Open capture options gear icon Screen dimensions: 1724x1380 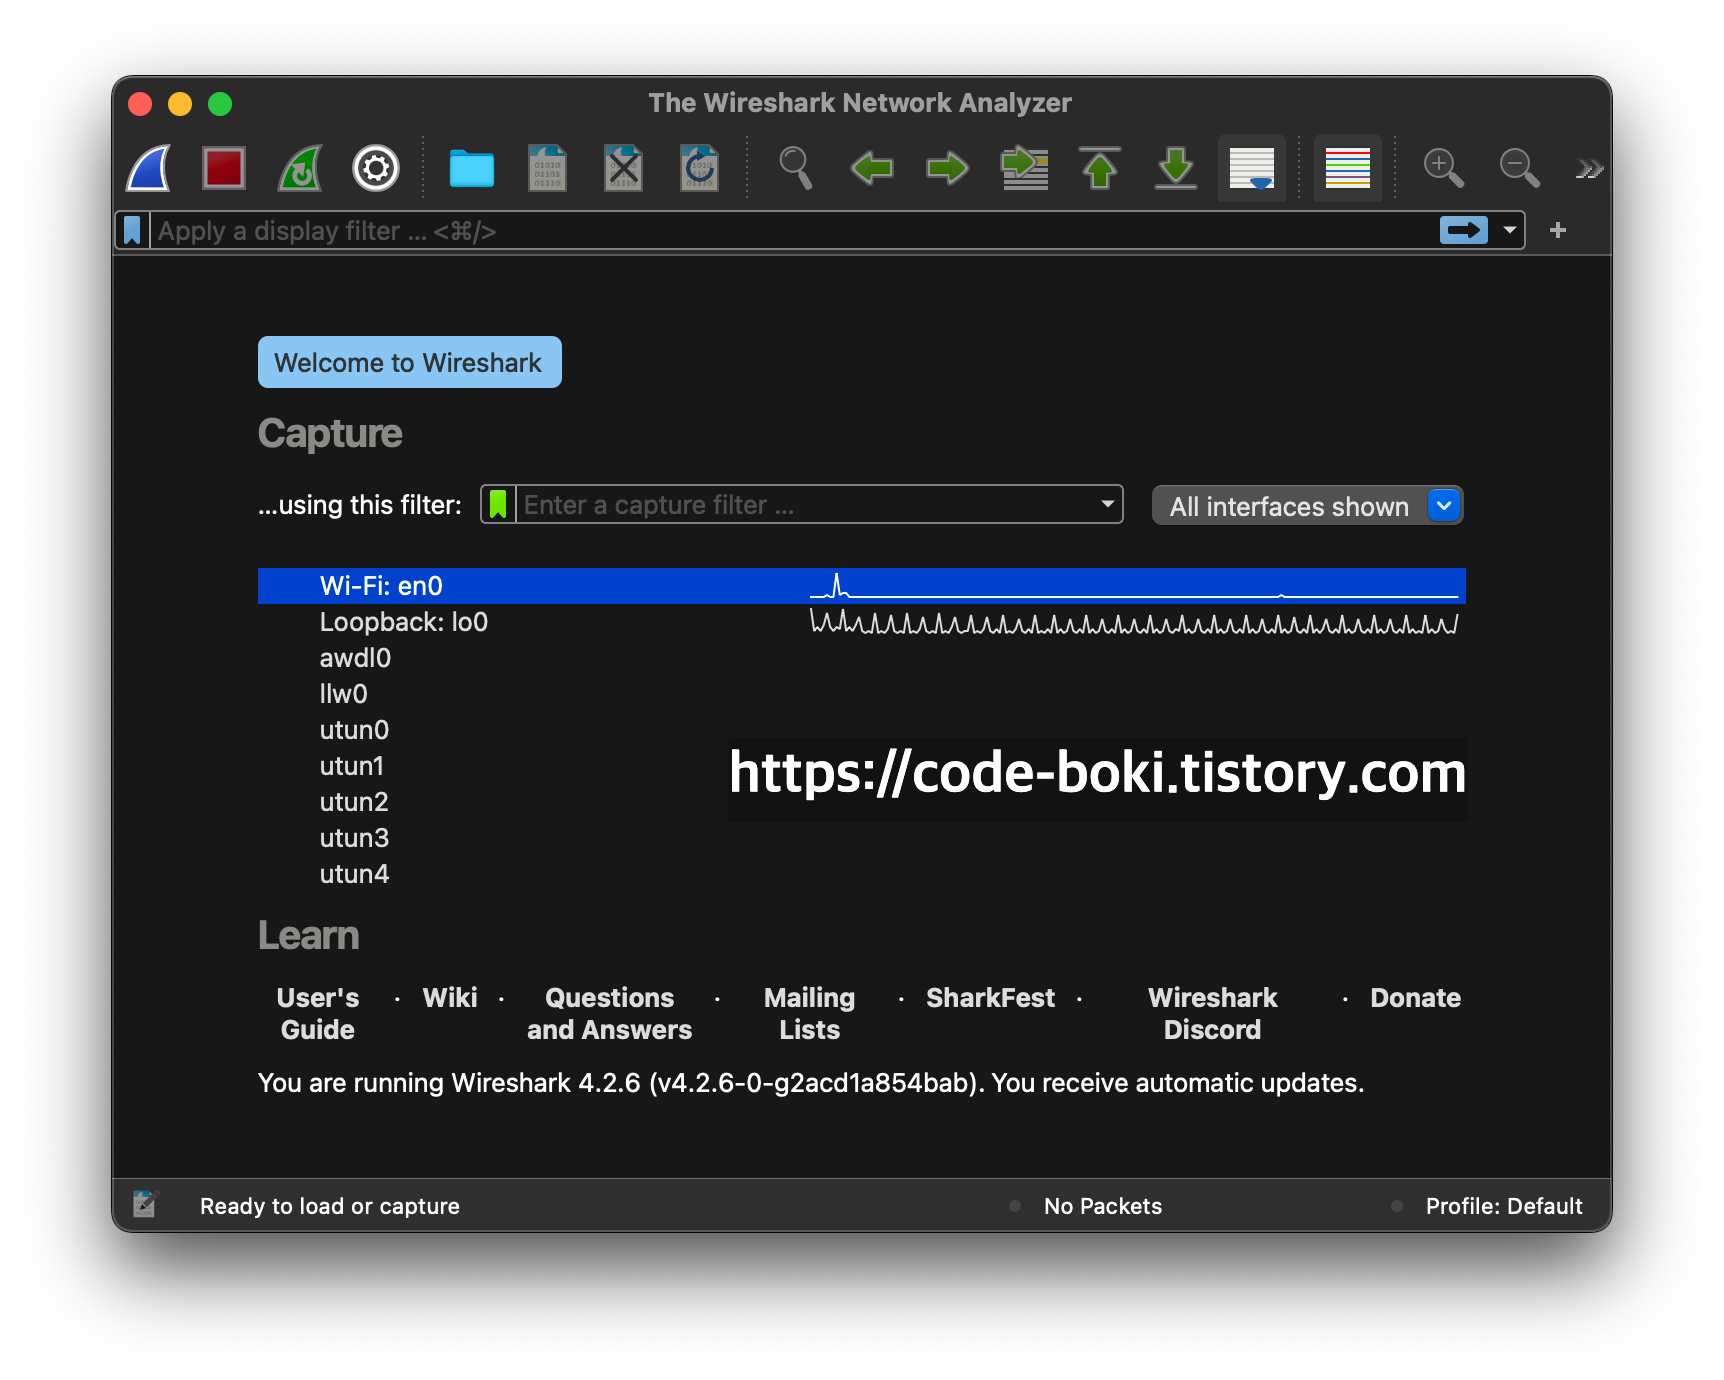376,168
